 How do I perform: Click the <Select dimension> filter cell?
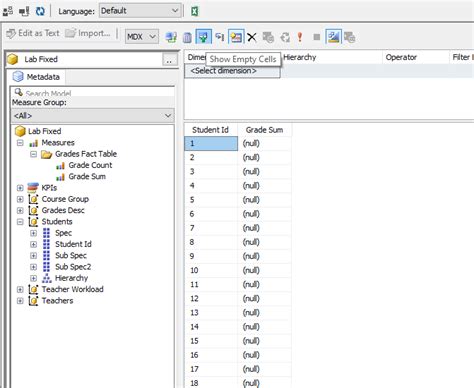(x=232, y=71)
